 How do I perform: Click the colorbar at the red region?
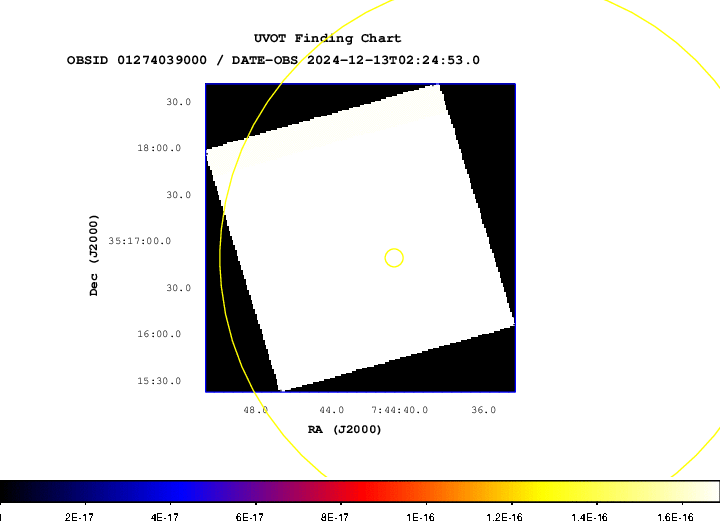(363, 491)
